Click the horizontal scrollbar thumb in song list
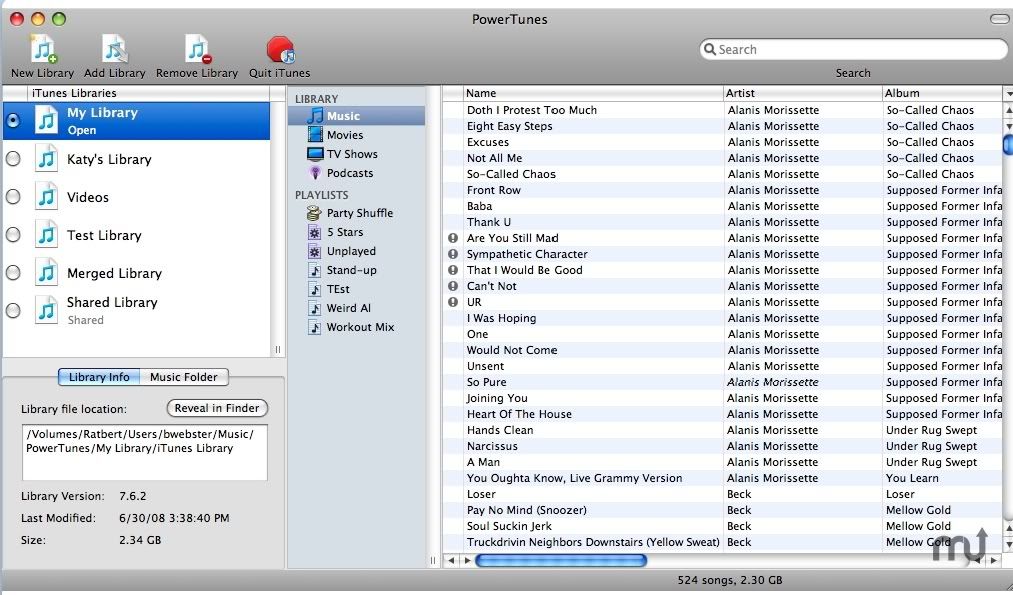This screenshot has height=595, width=1013. click(561, 560)
